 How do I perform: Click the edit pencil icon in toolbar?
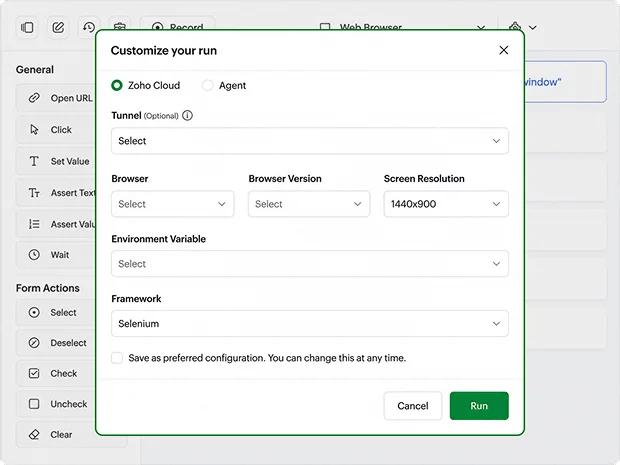(58, 27)
